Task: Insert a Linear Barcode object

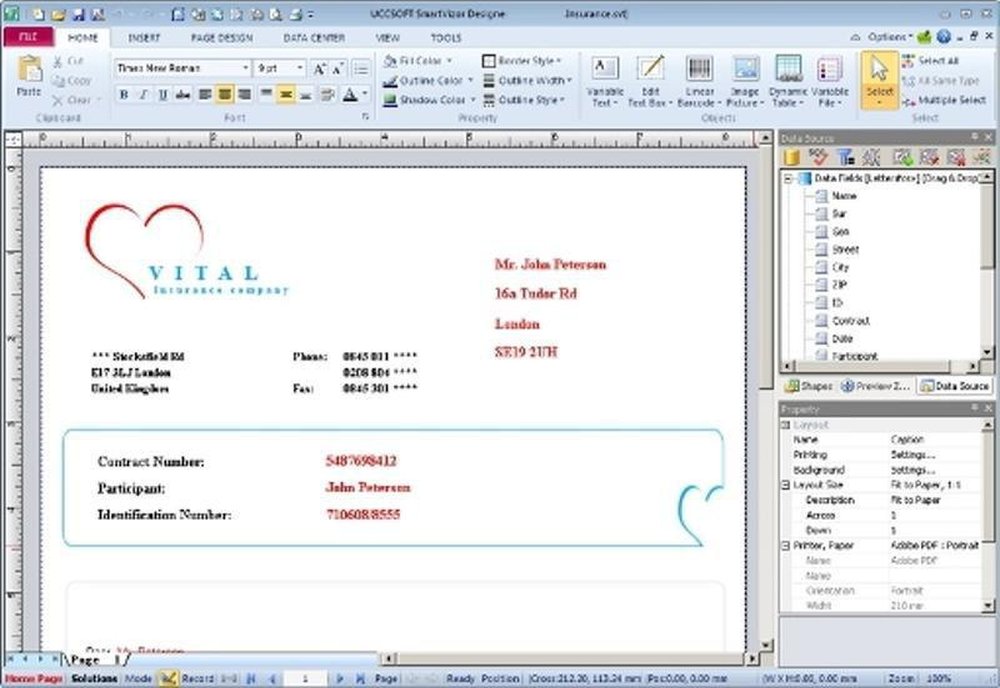Action: point(699,82)
